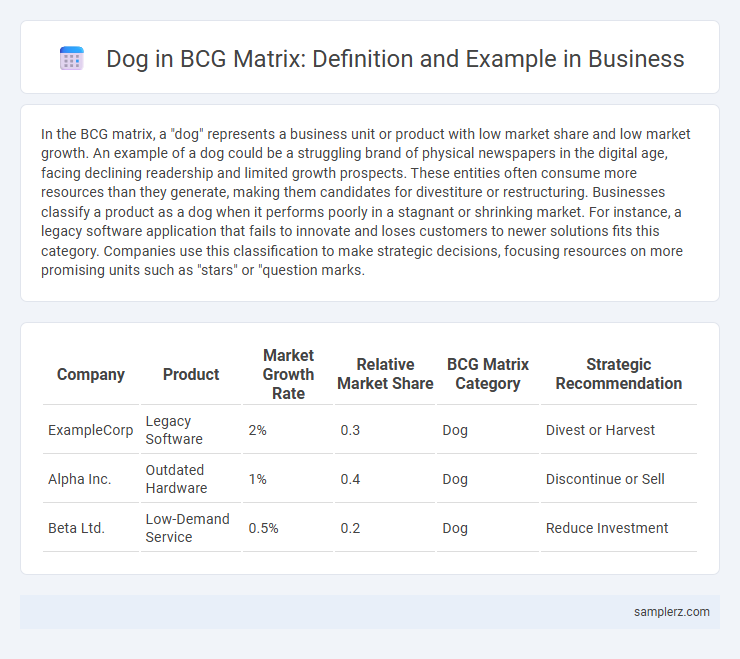Click the 'Beta Ltd.' company cell
740x659 pixels.
tap(91, 528)
